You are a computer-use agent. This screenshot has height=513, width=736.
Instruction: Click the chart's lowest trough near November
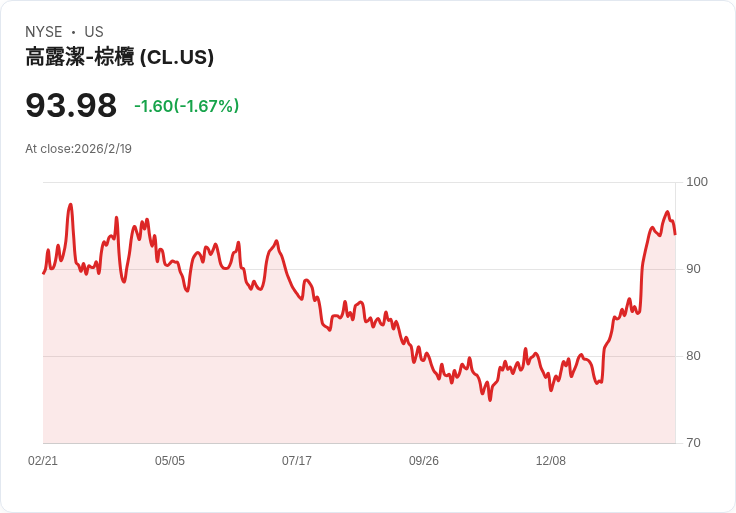(490, 400)
